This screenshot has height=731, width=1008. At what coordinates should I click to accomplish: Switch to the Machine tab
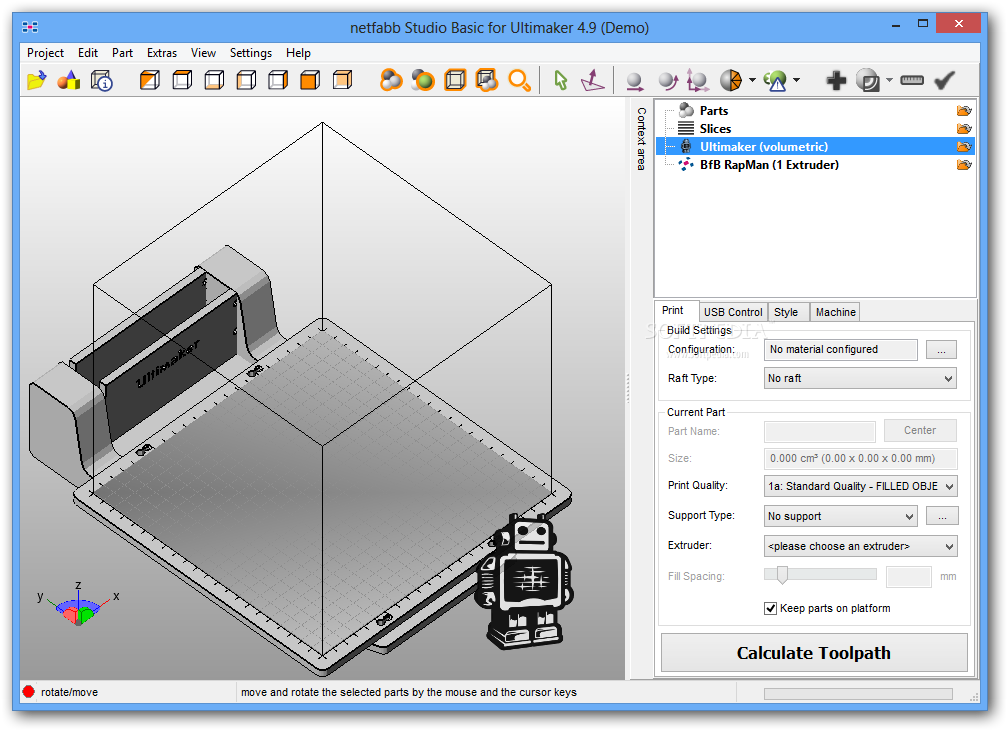click(835, 312)
